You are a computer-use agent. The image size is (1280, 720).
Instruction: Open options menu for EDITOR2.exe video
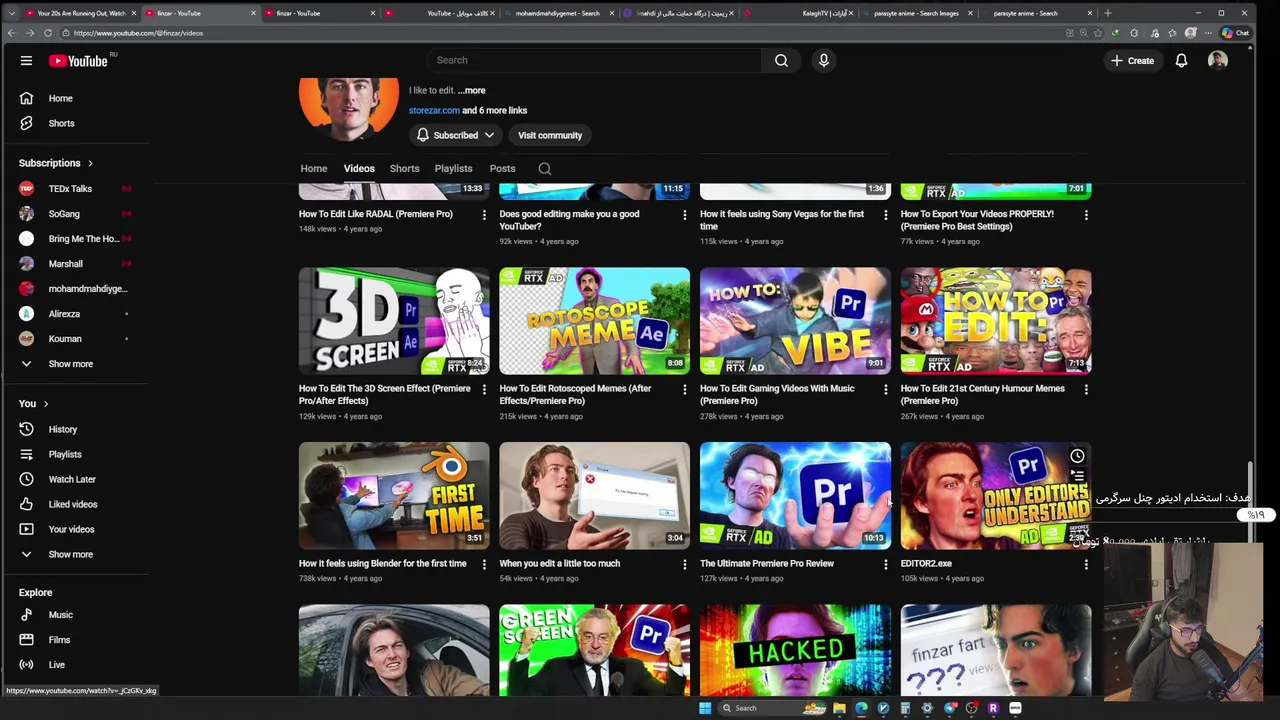(x=1086, y=564)
